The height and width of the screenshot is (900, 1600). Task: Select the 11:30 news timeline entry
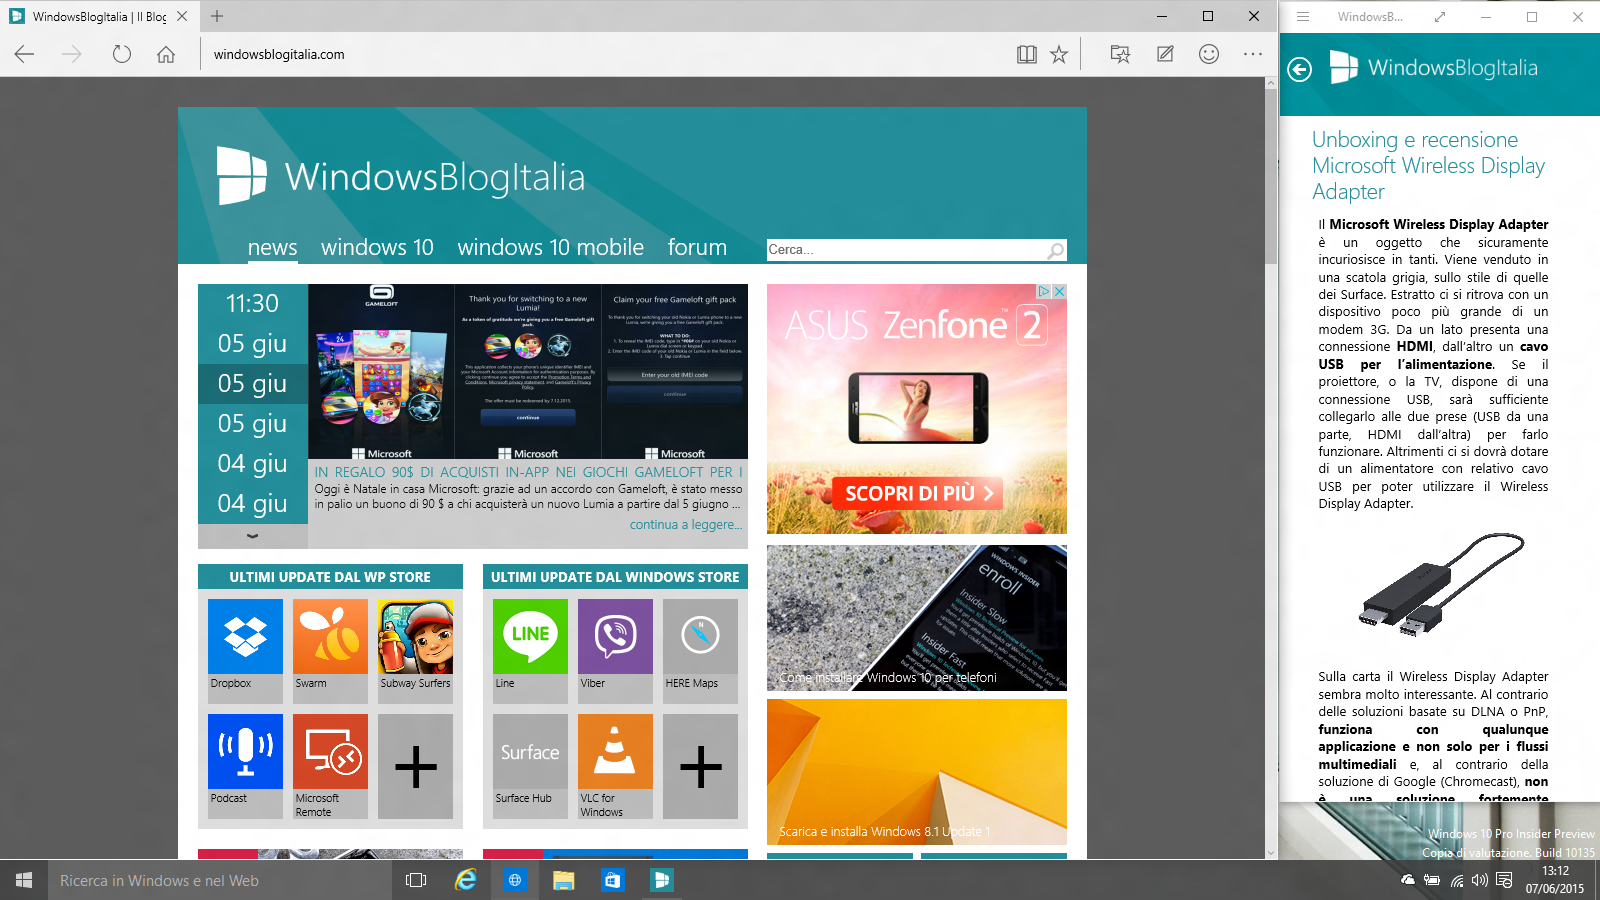pyautogui.click(x=253, y=304)
